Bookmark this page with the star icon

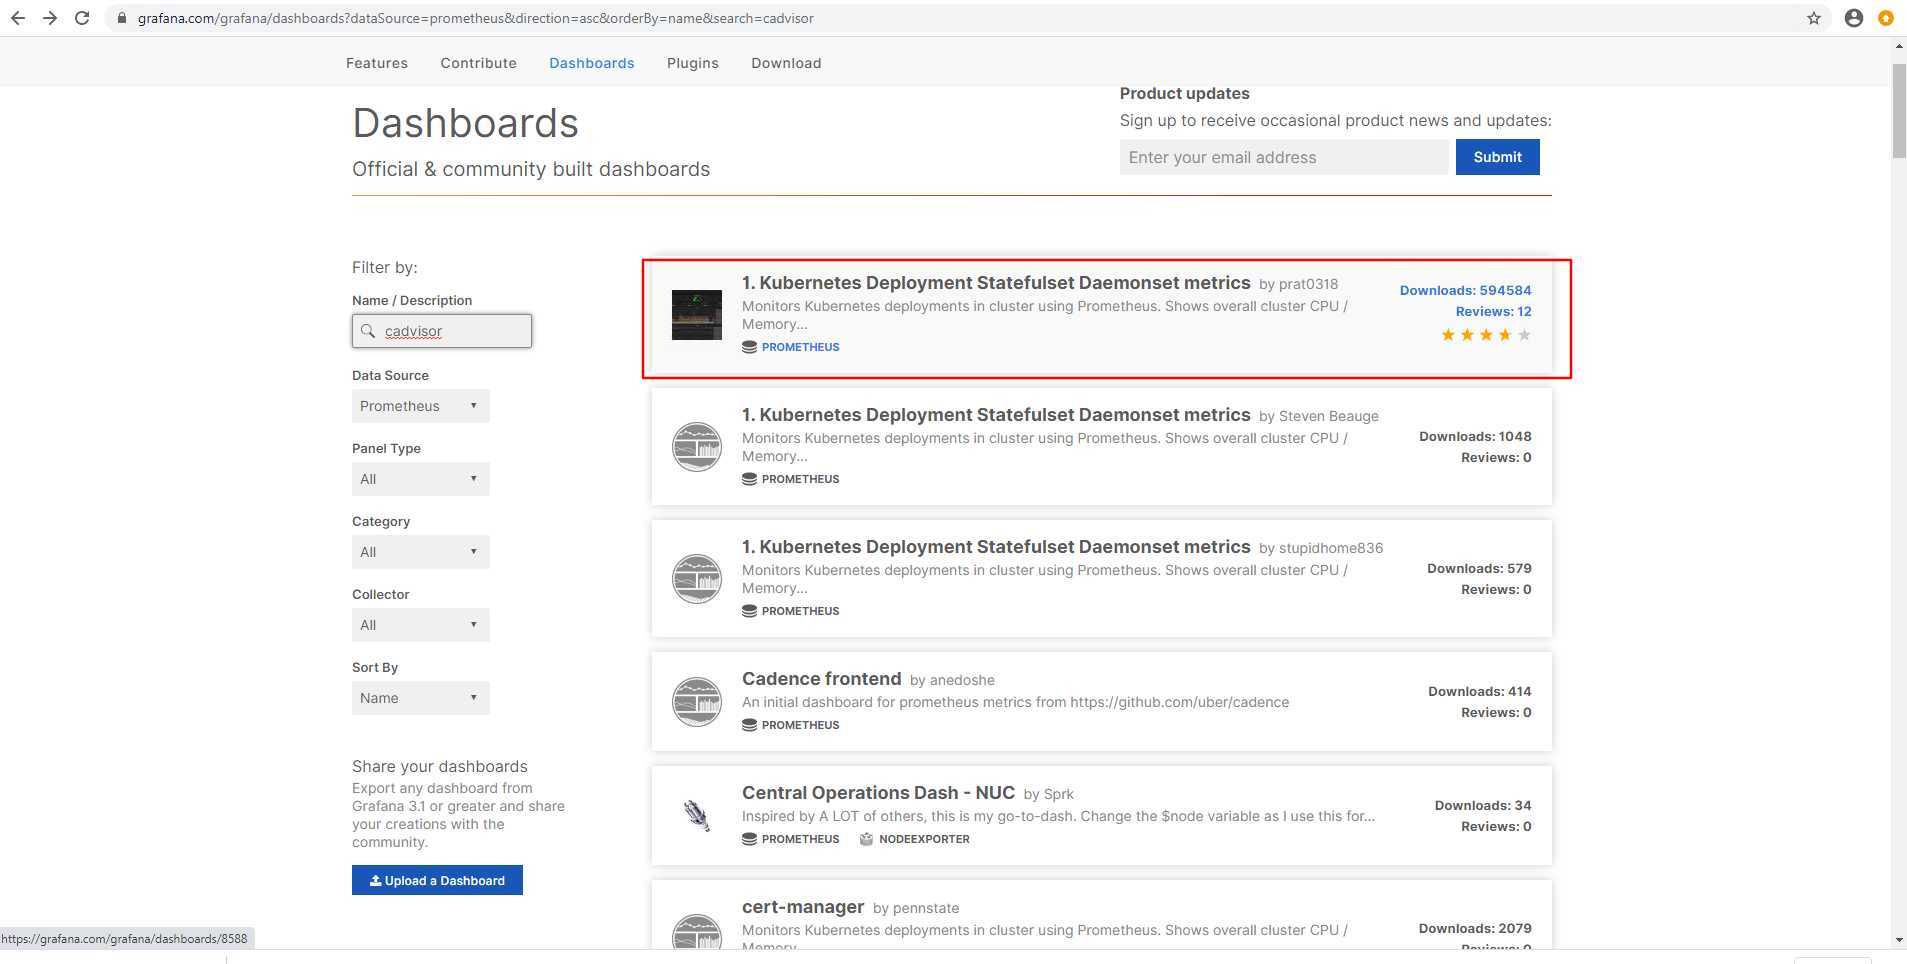tap(1814, 18)
